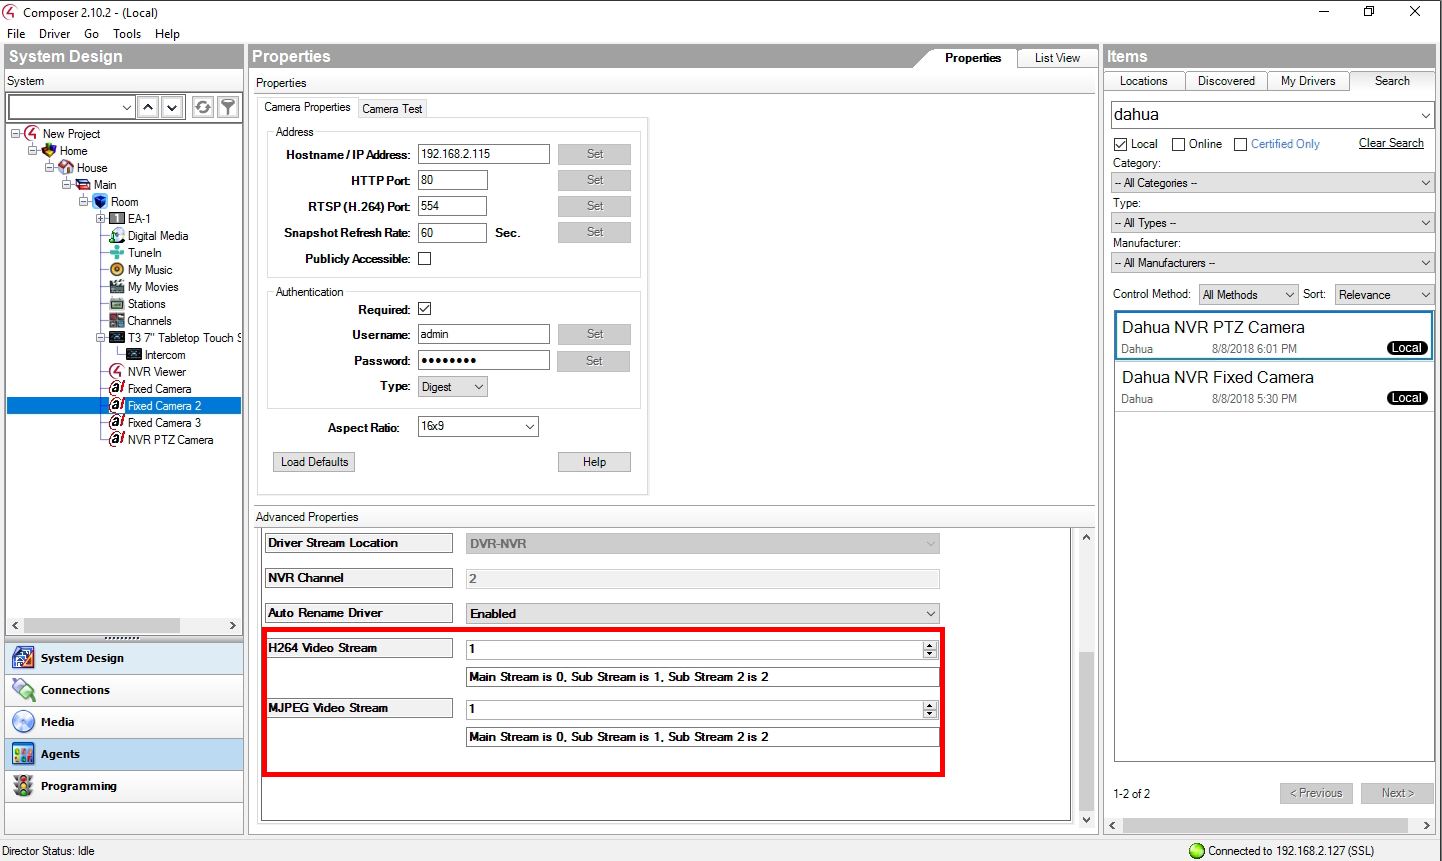
Task: Click the Help button in Camera Properties
Action: click(x=594, y=462)
